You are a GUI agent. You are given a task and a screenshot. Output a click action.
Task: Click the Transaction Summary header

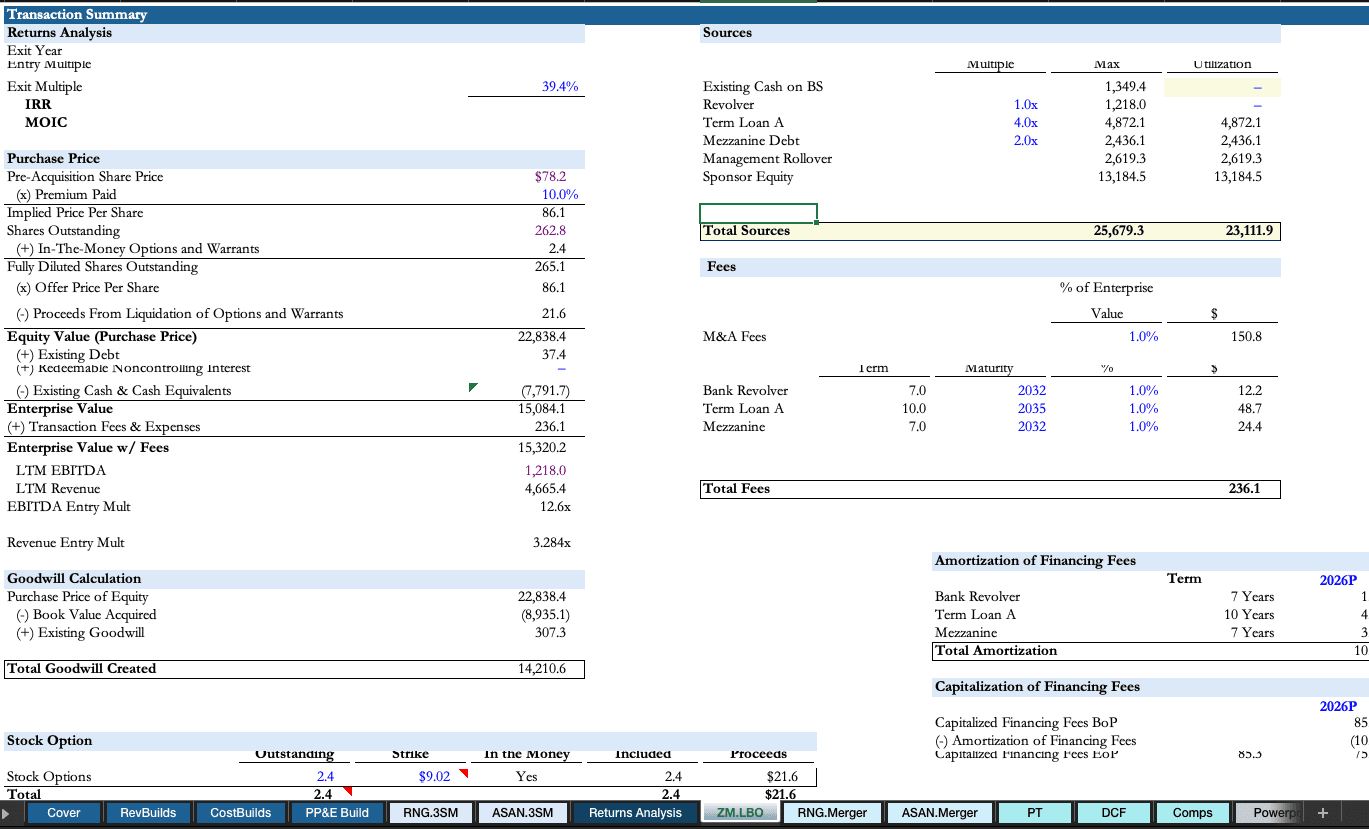pos(77,15)
